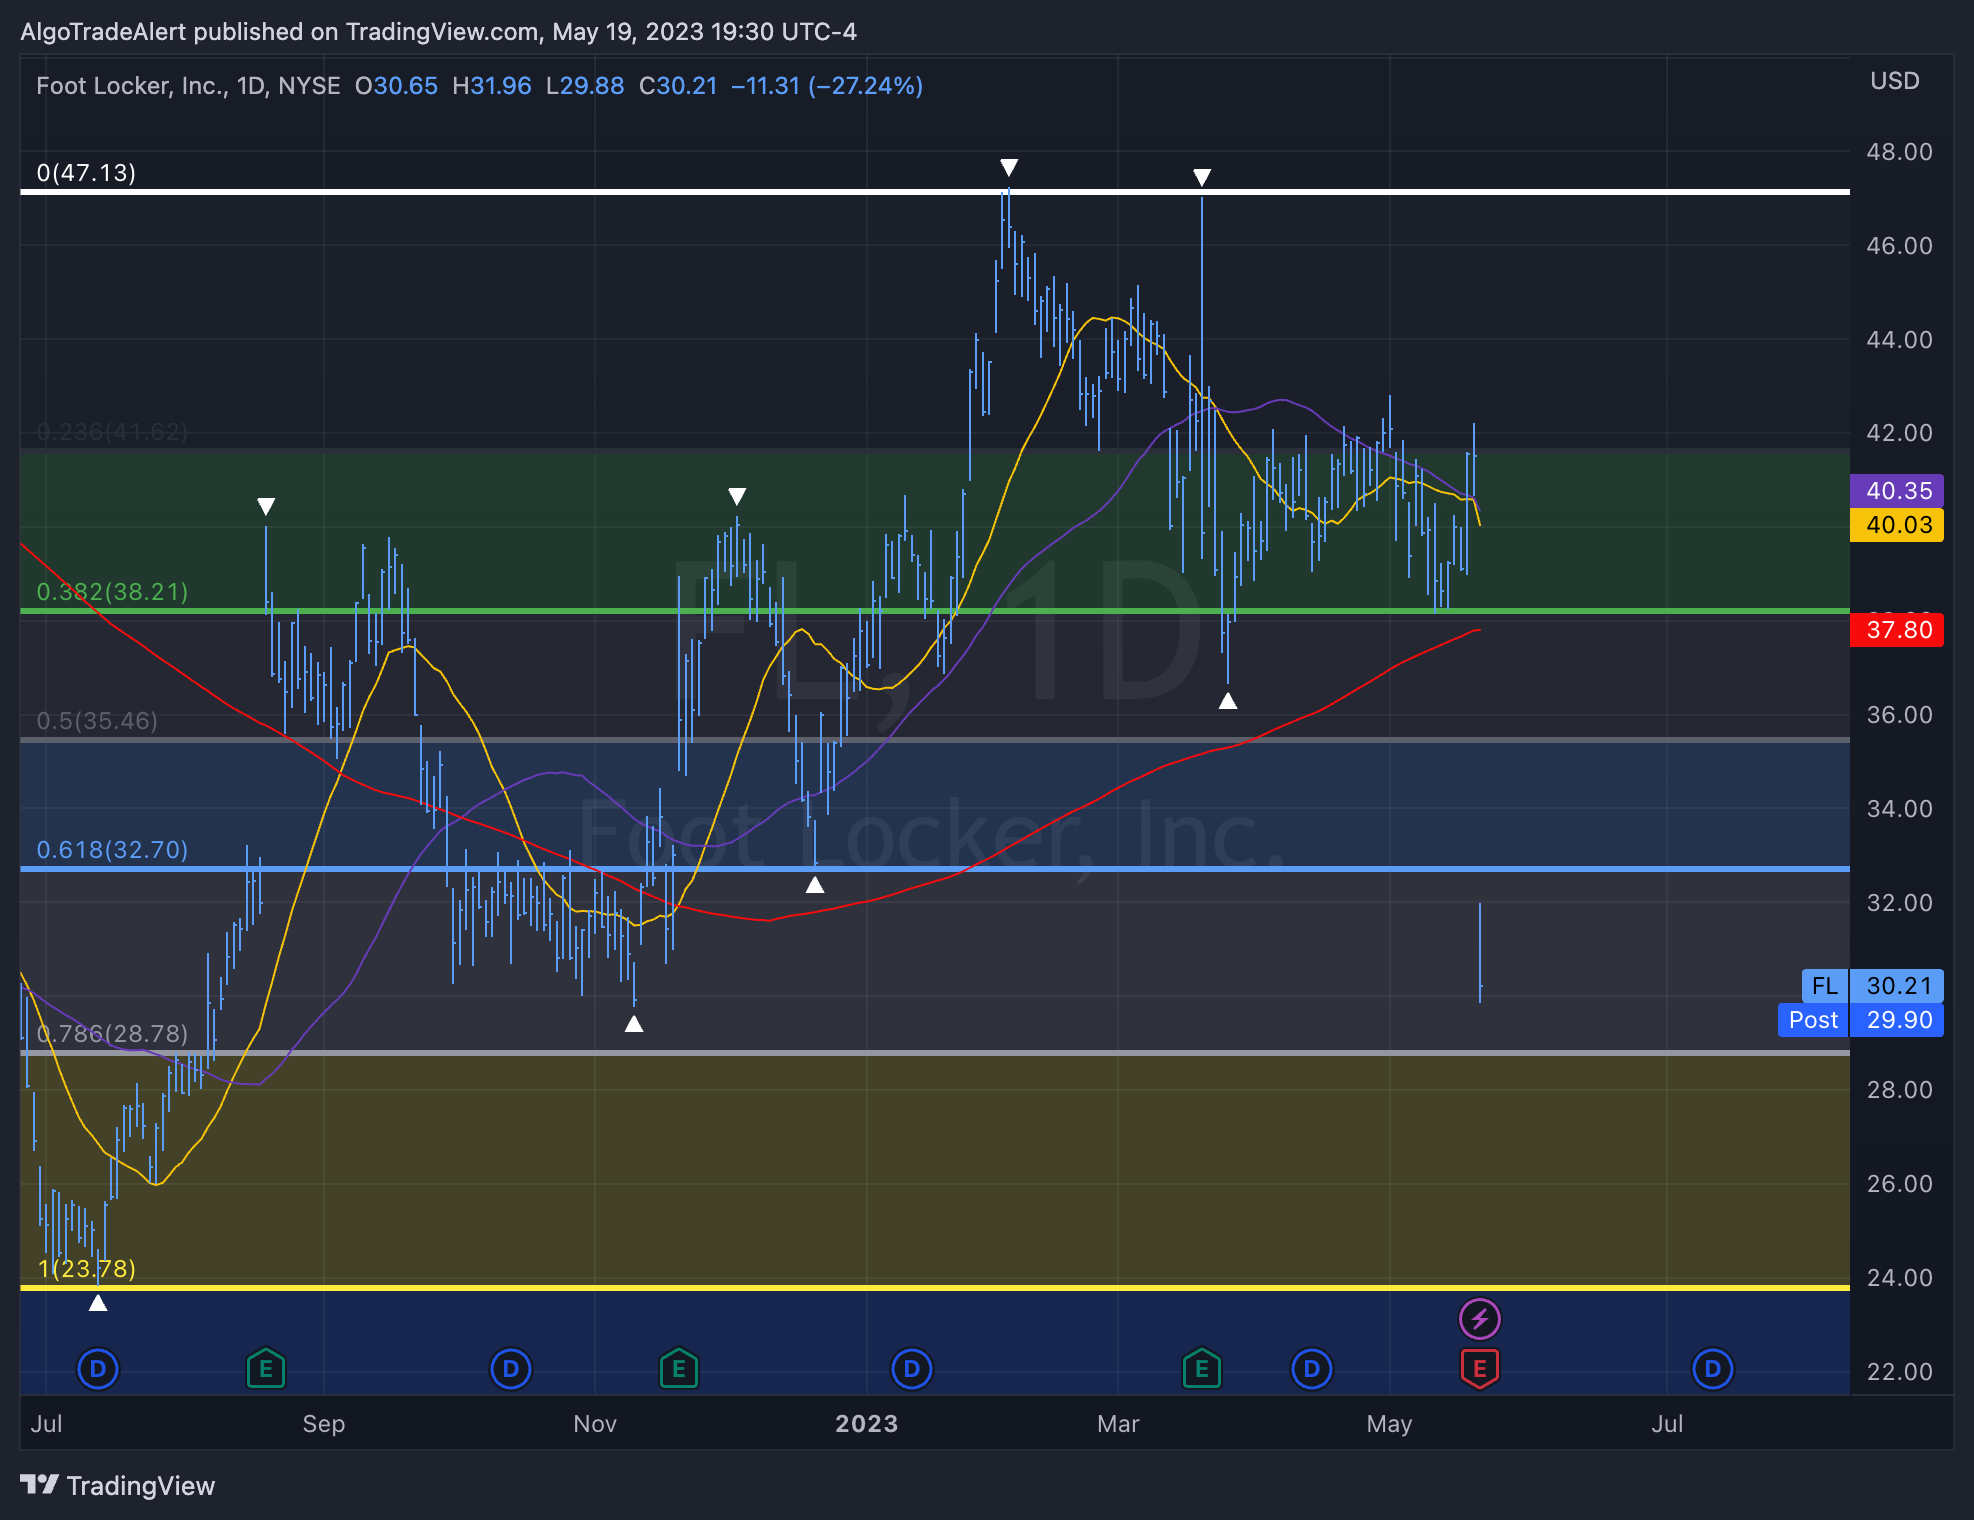Click the 44.00 price axis label
The image size is (1974, 1520).
(x=1899, y=340)
